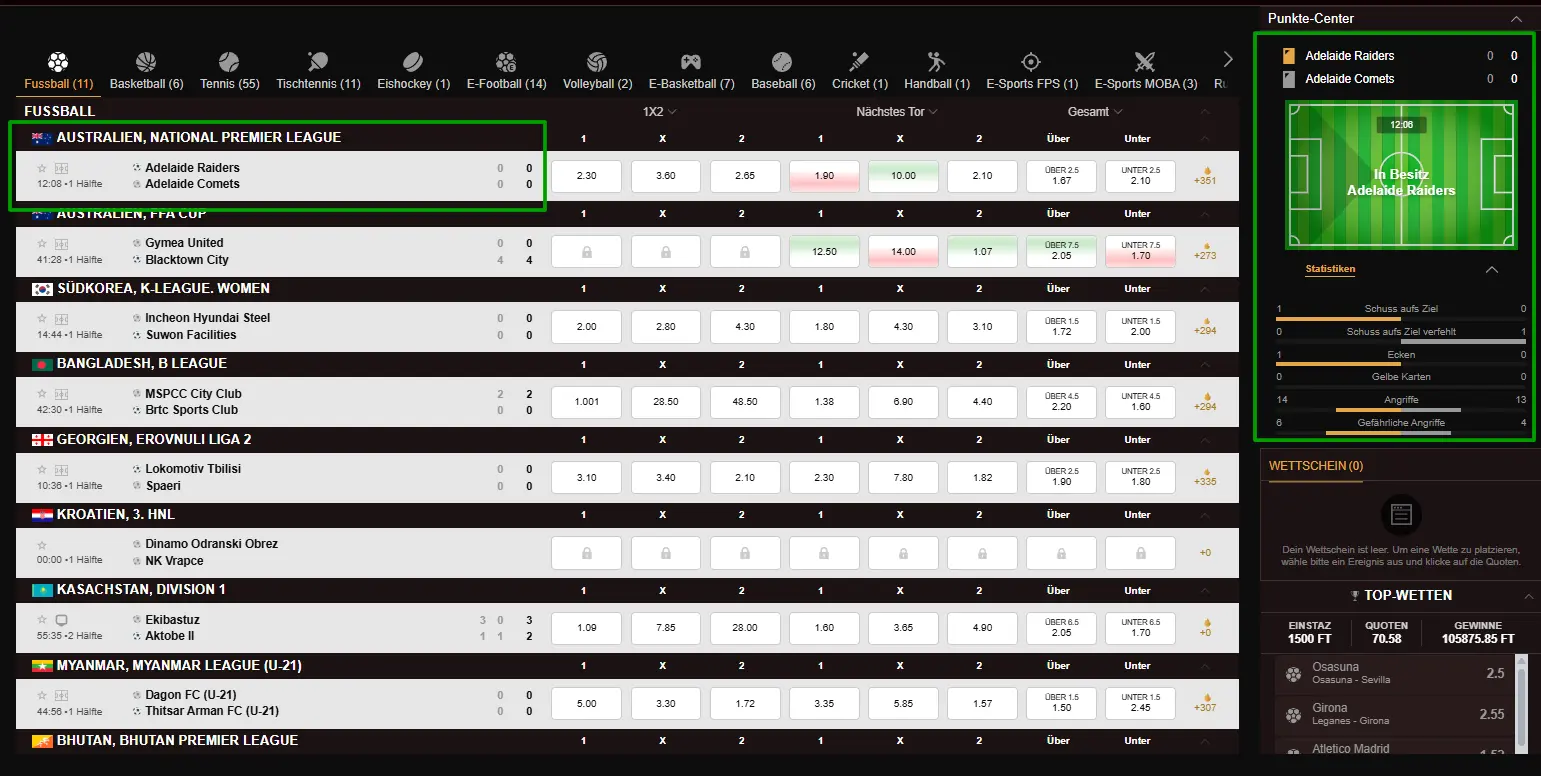The height and width of the screenshot is (776, 1541).
Task: Switch to the Basketball (6) tab
Action: 147,71
